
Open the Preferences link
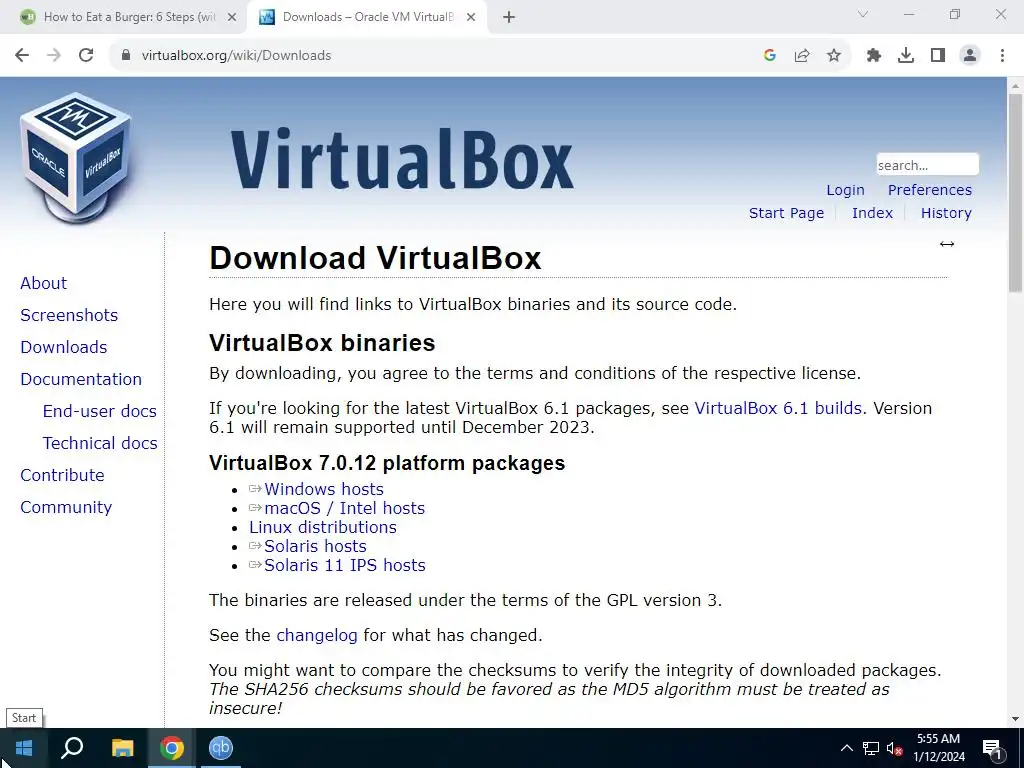point(930,190)
